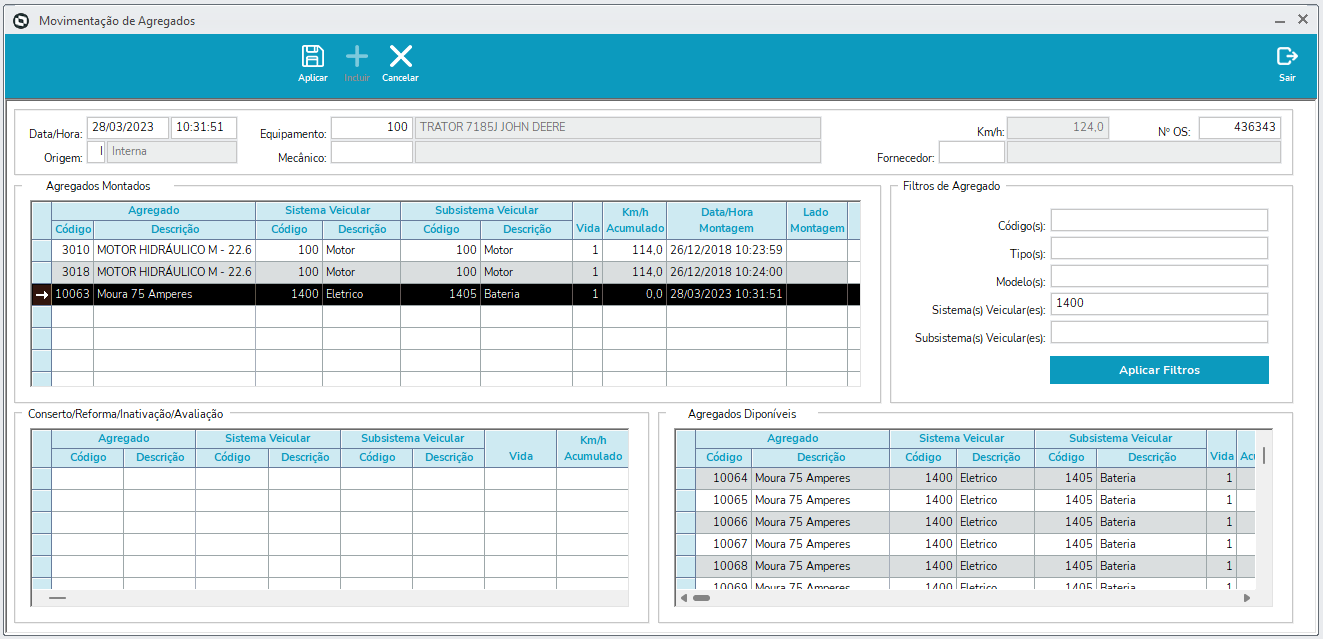Click vertical scrollbar of Agregados Disponíveis

point(1263,455)
